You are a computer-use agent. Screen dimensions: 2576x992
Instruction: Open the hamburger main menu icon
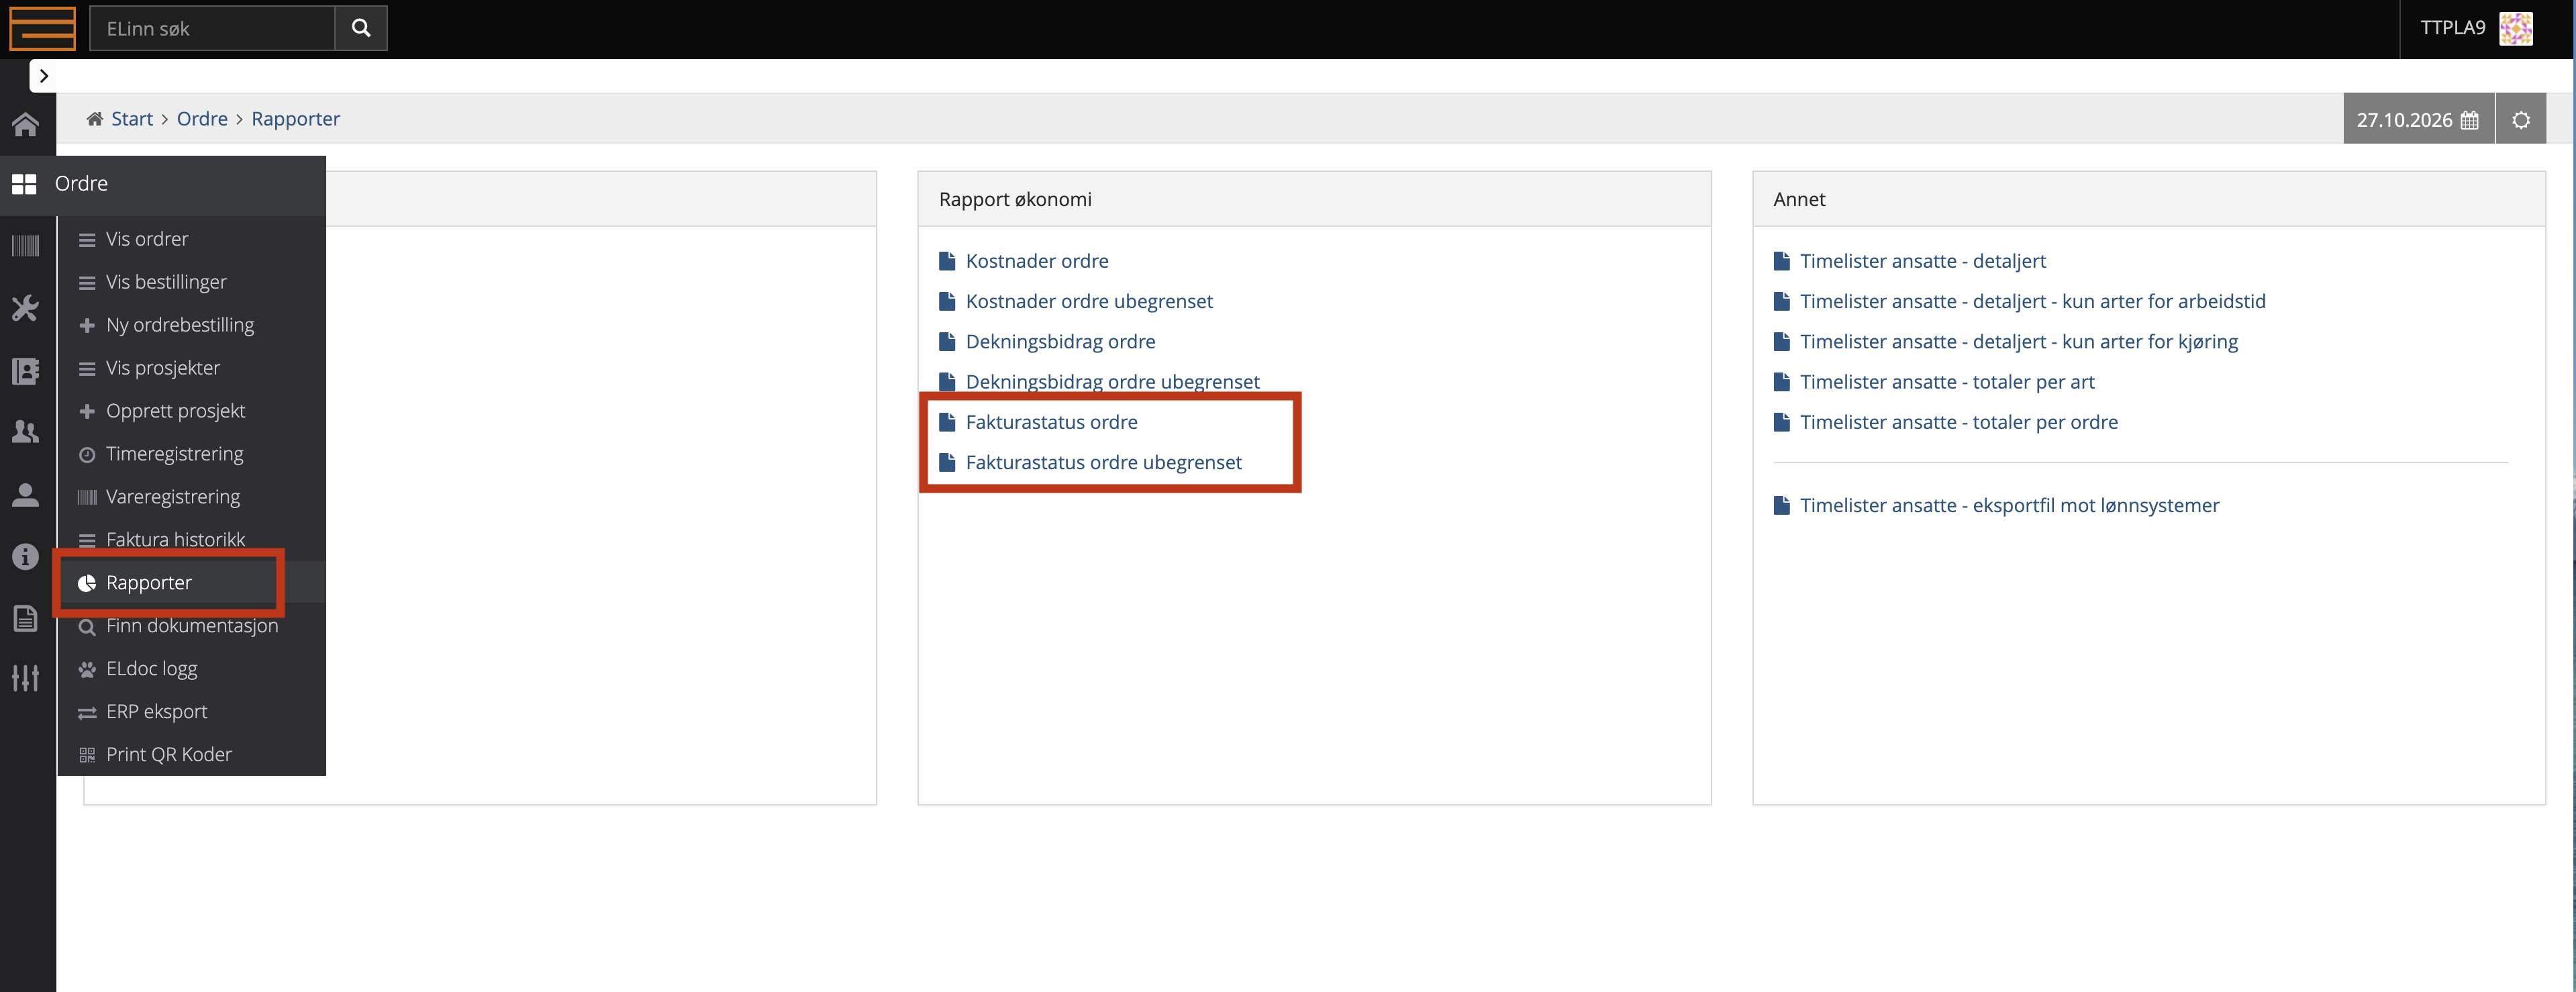tap(42, 28)
